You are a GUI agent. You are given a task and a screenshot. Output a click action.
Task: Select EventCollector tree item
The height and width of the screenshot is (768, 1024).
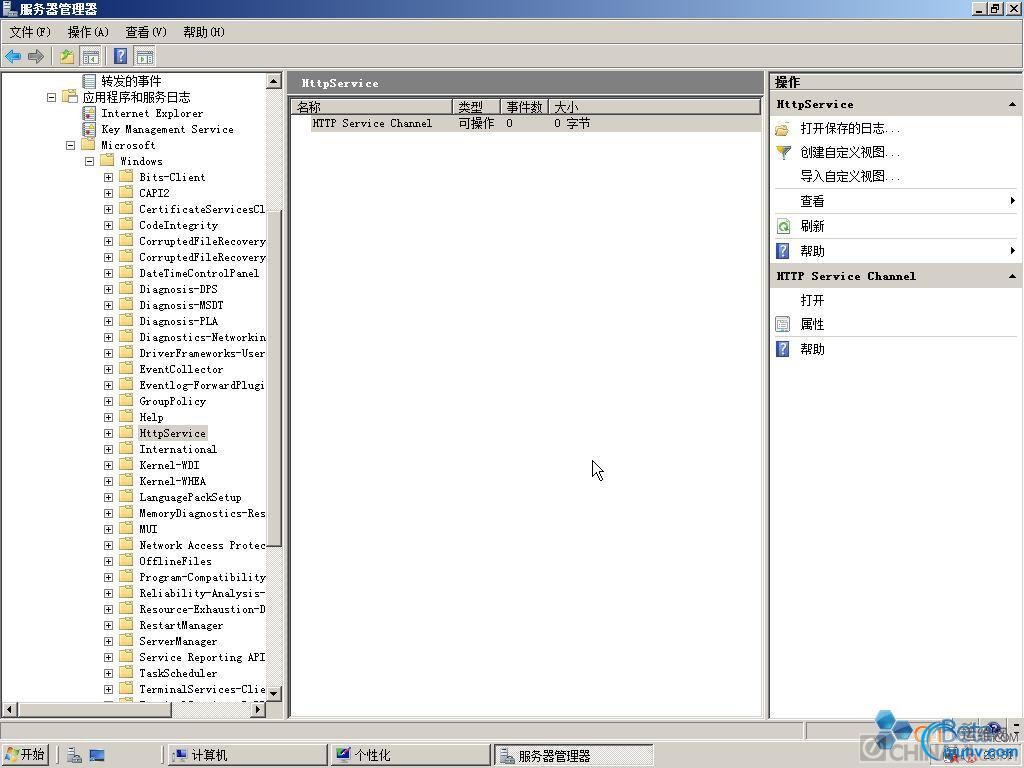tap(181, 370)
